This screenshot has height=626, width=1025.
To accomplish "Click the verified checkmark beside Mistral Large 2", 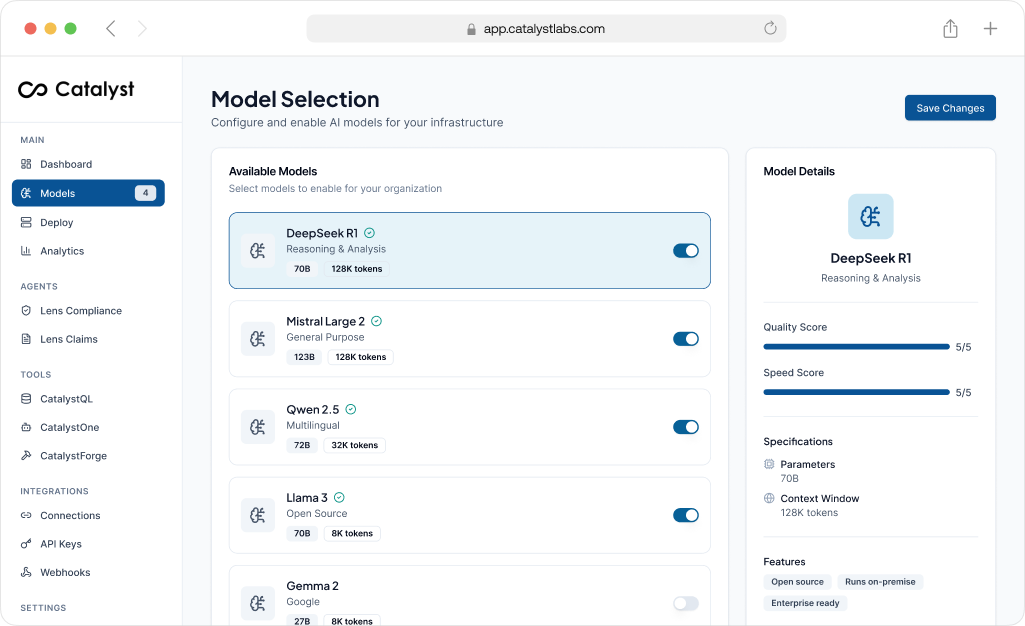I will (x=377, y=321).
